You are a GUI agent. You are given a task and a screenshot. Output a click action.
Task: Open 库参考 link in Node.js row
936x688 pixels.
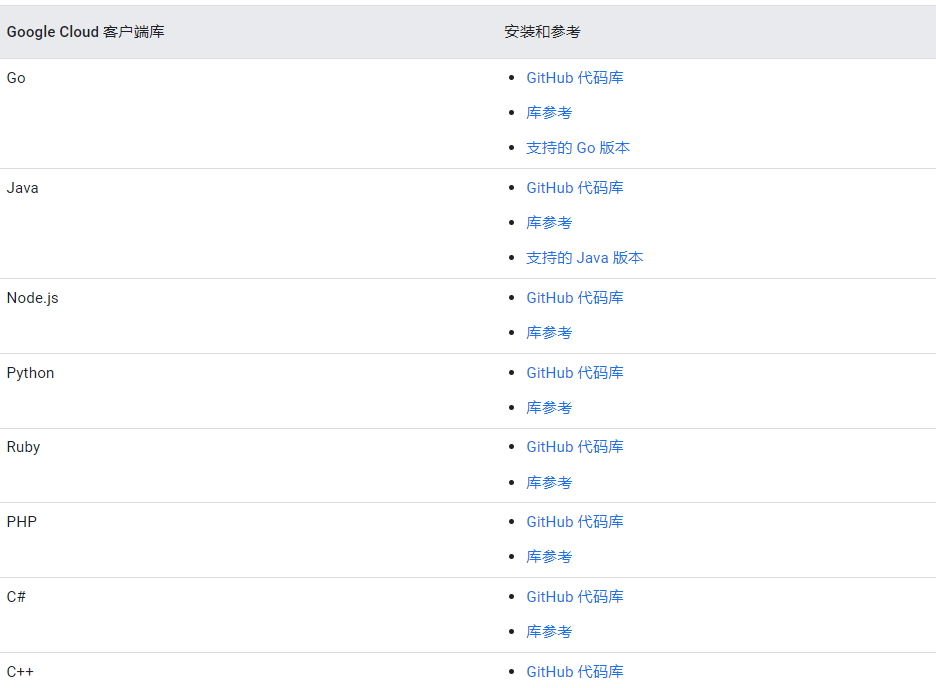pos(549,332)
